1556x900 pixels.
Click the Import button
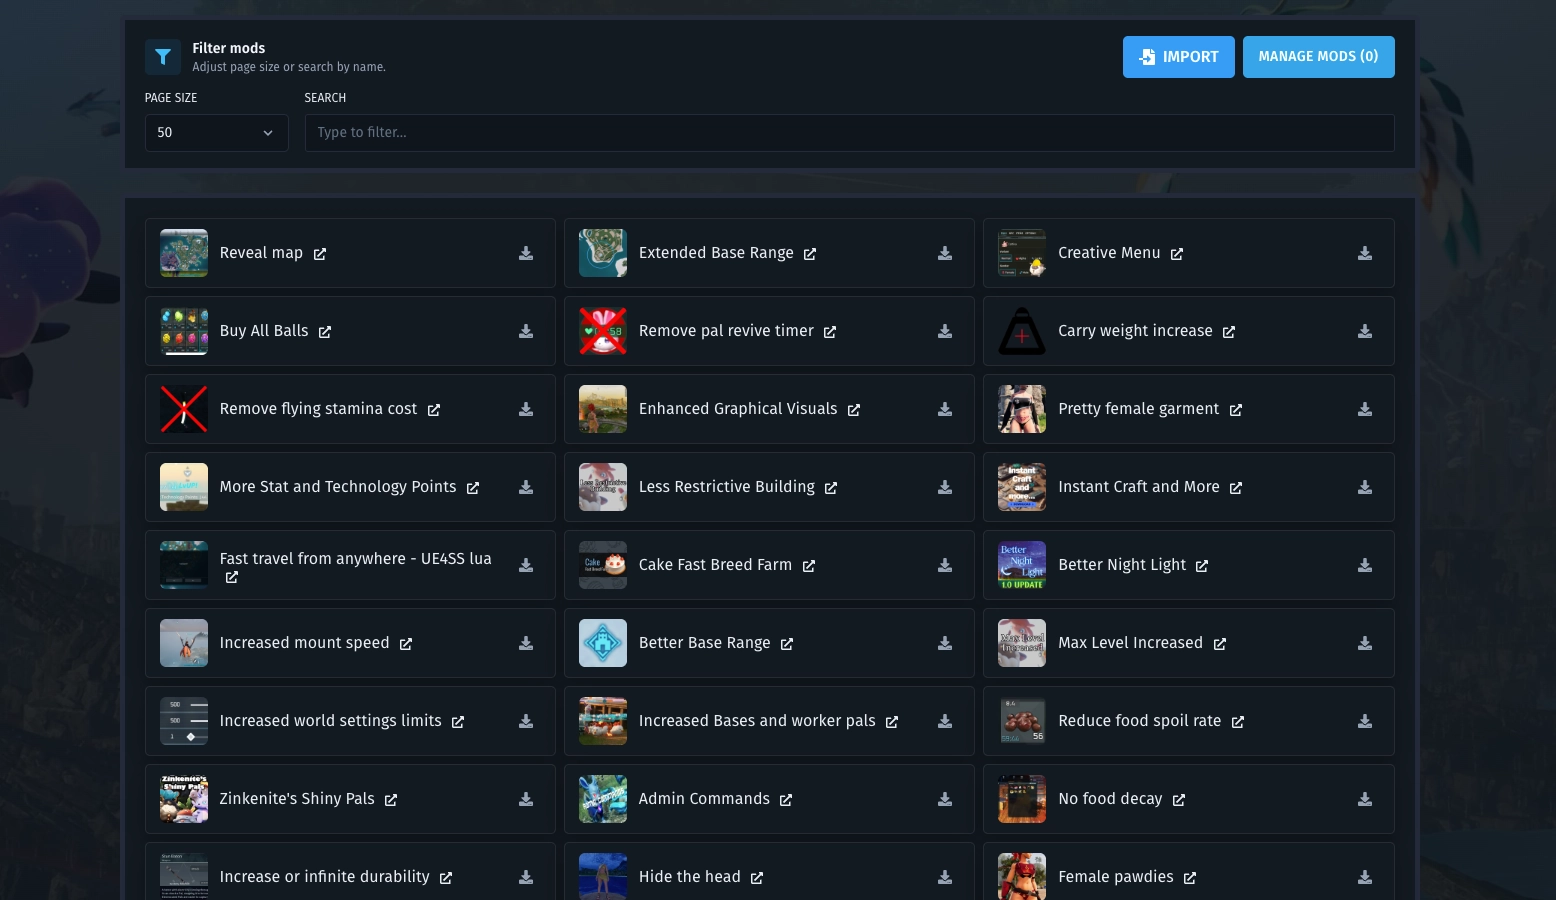pos(1179,57)
